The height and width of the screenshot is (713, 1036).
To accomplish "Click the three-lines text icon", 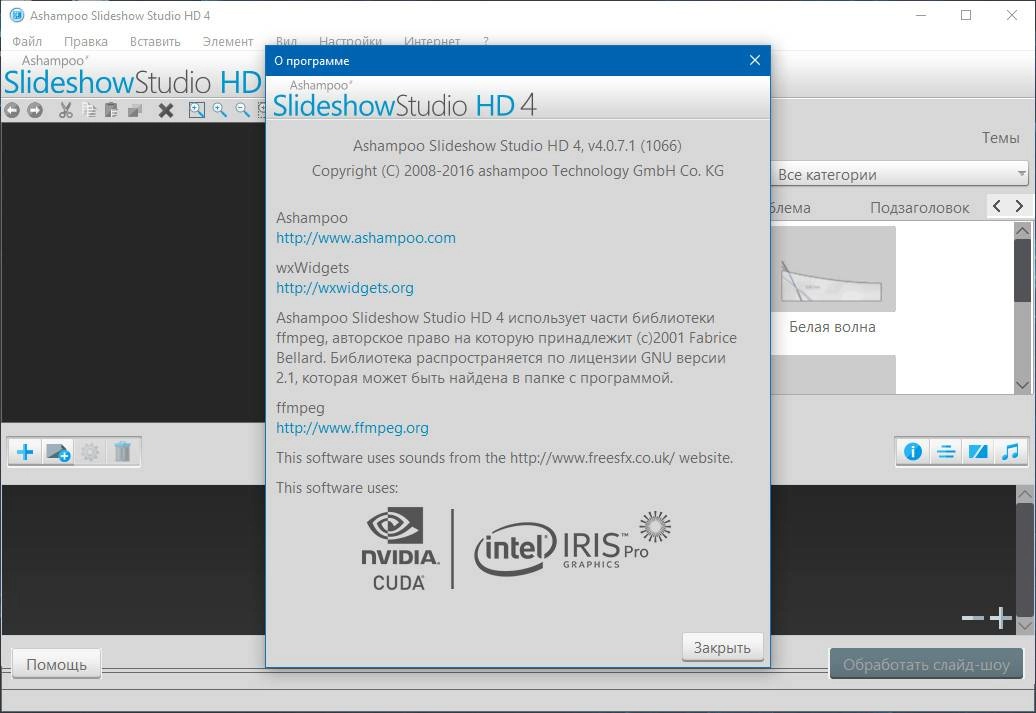I will [945, 452].
